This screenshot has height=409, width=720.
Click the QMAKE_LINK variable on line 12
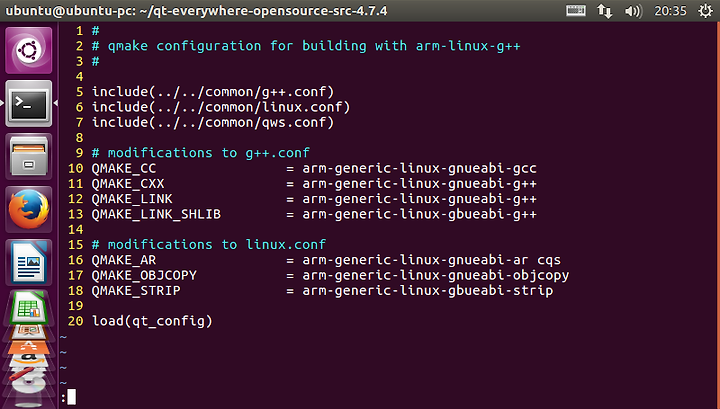pos(132,199)
